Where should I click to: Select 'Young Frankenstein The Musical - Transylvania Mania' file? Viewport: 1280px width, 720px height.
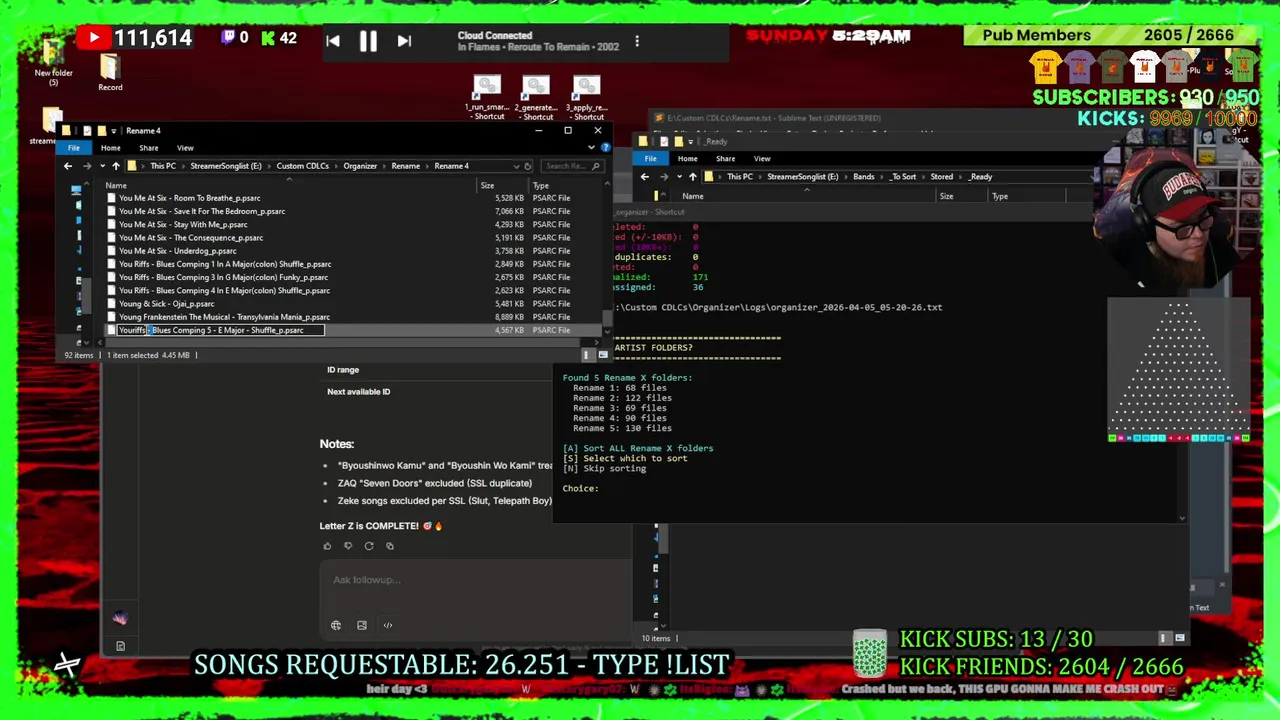coord(225,317)
